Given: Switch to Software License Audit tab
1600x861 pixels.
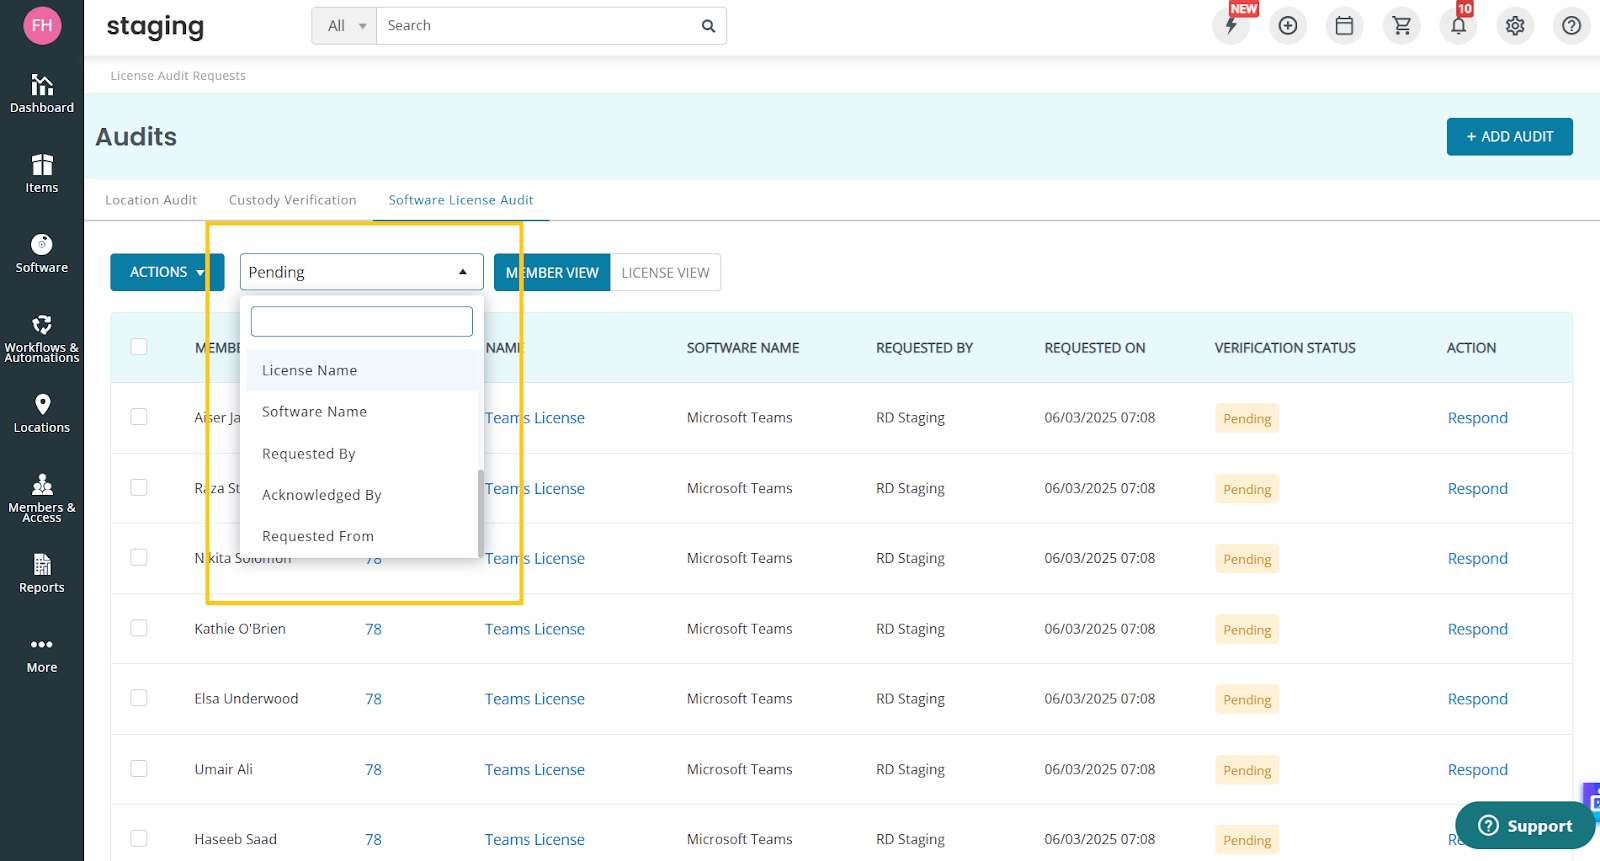Looking at the screenshot, I should point(461,200).
